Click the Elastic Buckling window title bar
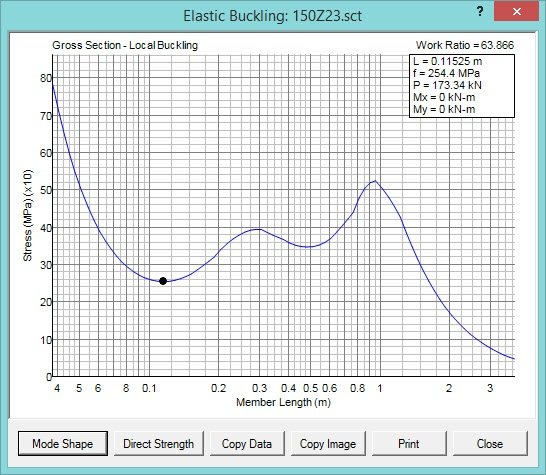546x475 pixels. pos(273,16)
